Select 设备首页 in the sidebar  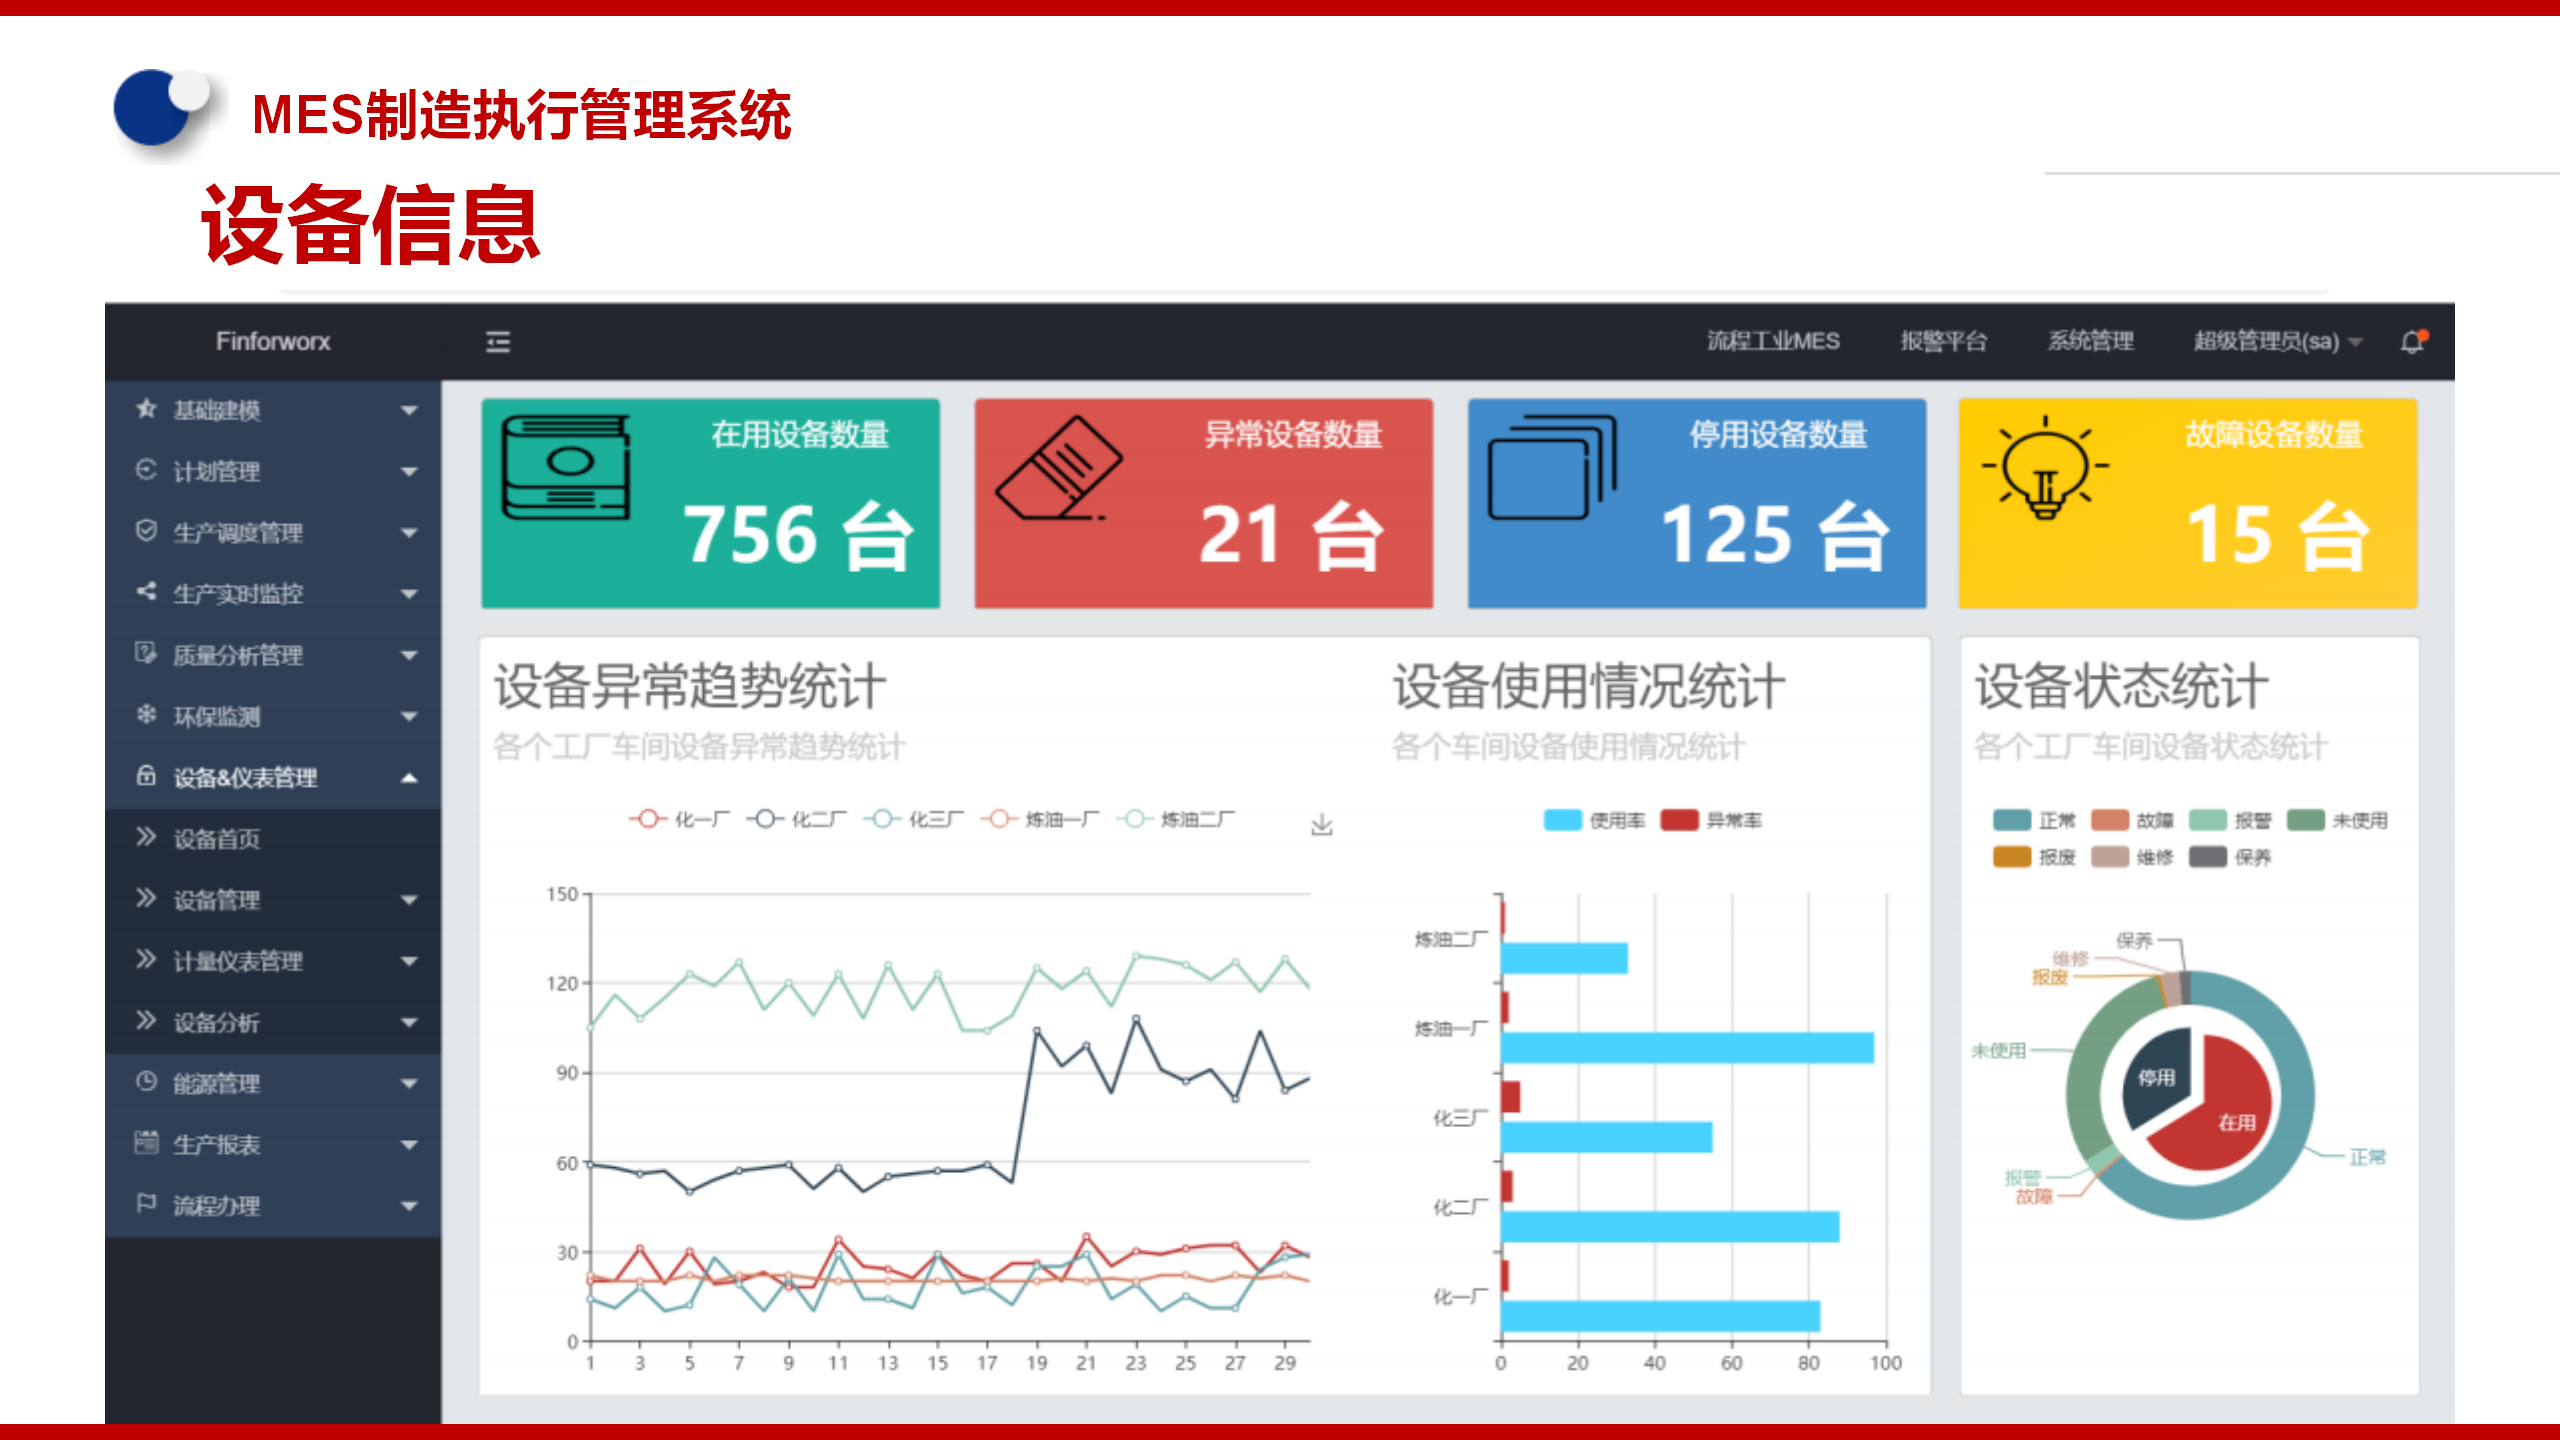pos(217,838)
